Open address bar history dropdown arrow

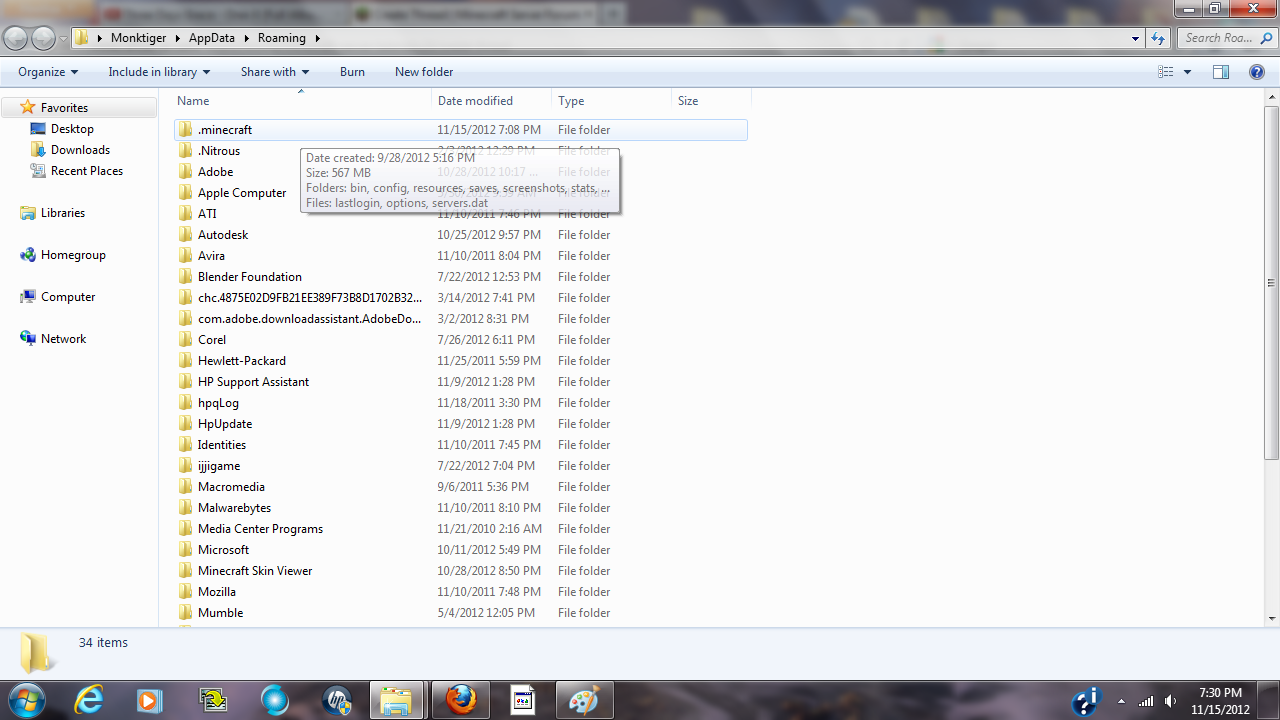pos(1135,38)
